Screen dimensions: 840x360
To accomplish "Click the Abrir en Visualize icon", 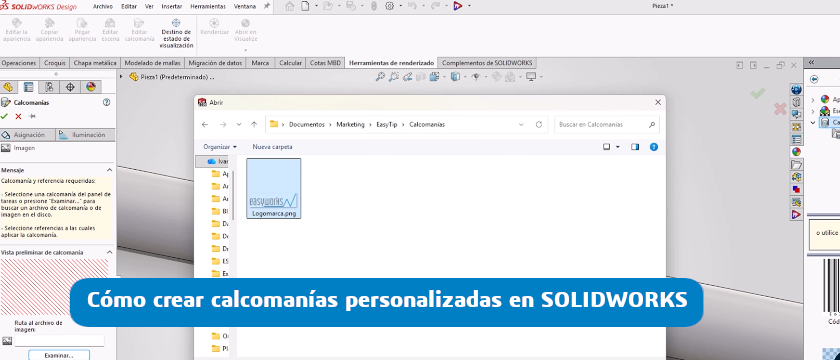I will [245, 23].
